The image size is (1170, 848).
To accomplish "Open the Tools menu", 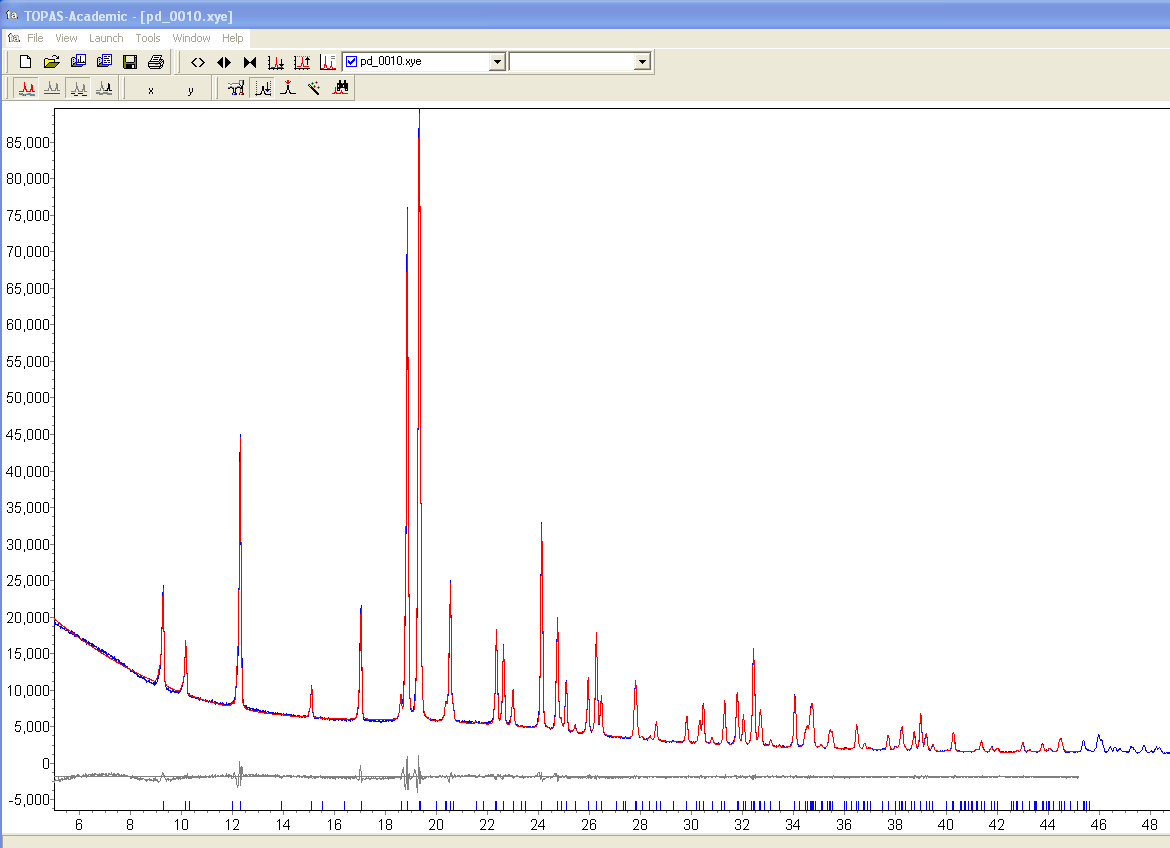I will 148,38.
